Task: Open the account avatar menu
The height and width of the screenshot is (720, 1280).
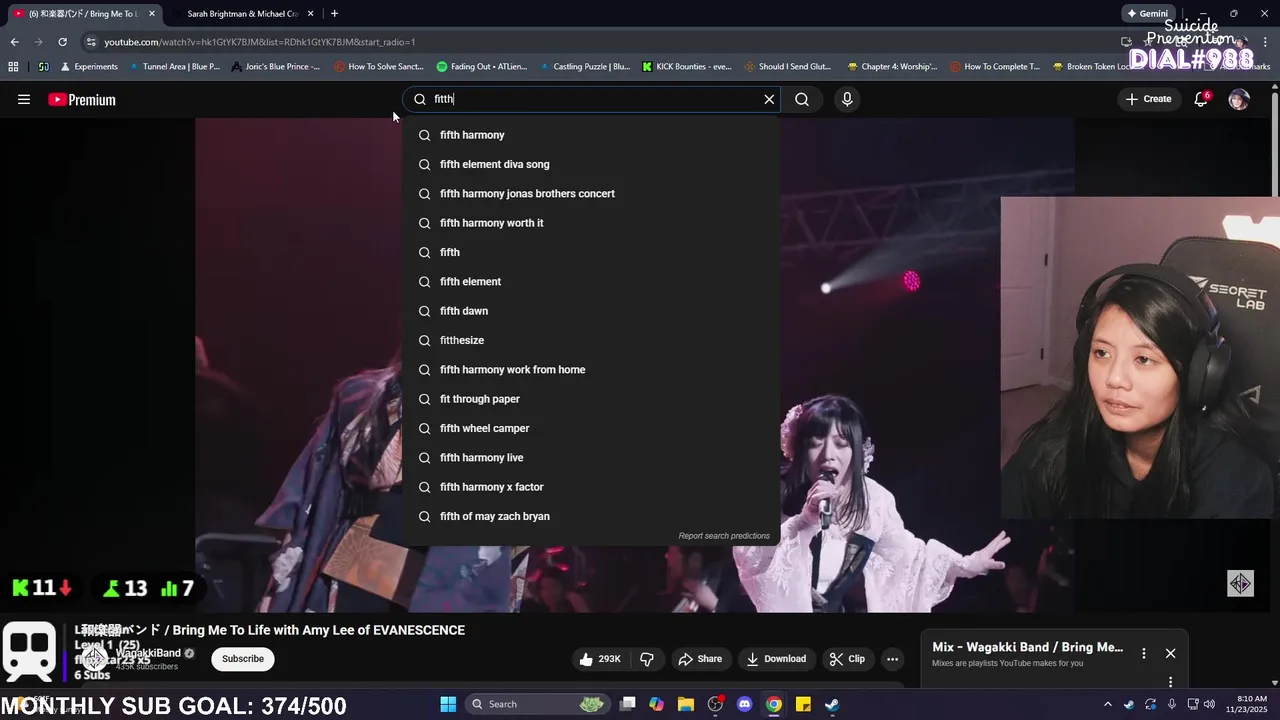Action: (x=1239, y=99)
